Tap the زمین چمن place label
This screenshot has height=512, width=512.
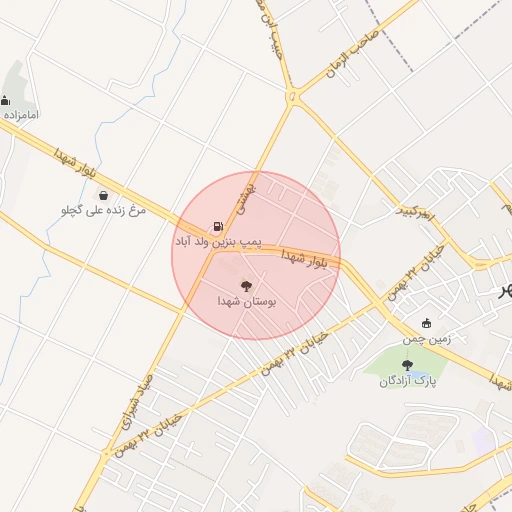coord(427,339)
